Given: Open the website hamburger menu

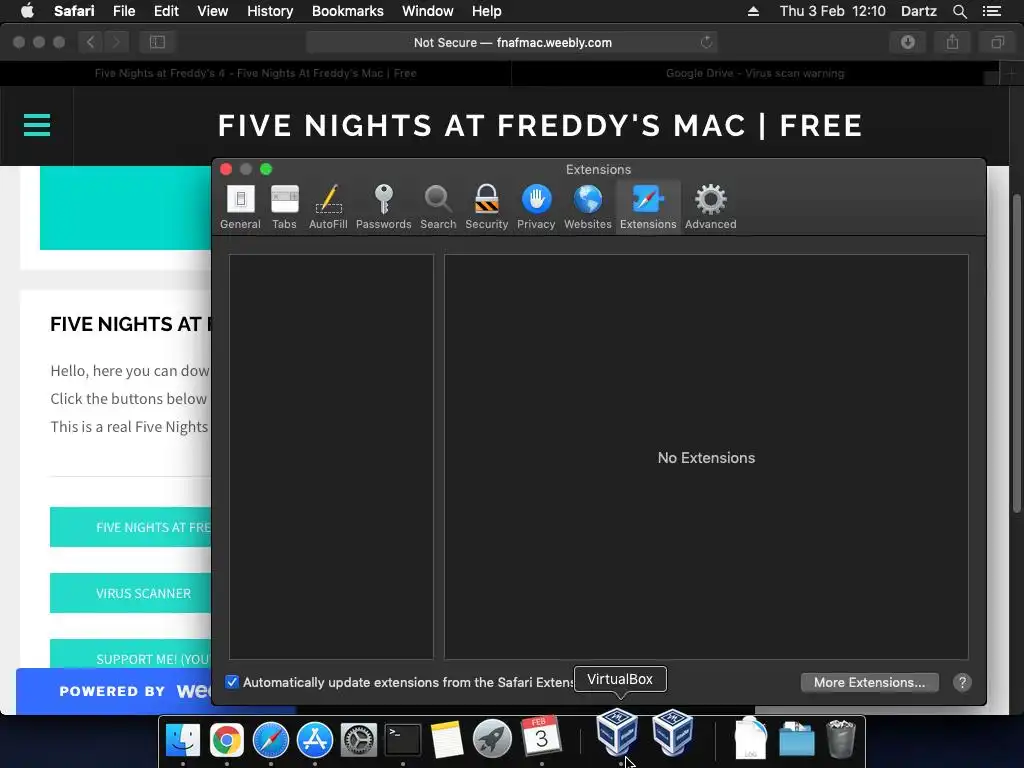Looking at the screenshot, I should click(x=37, y=125).
